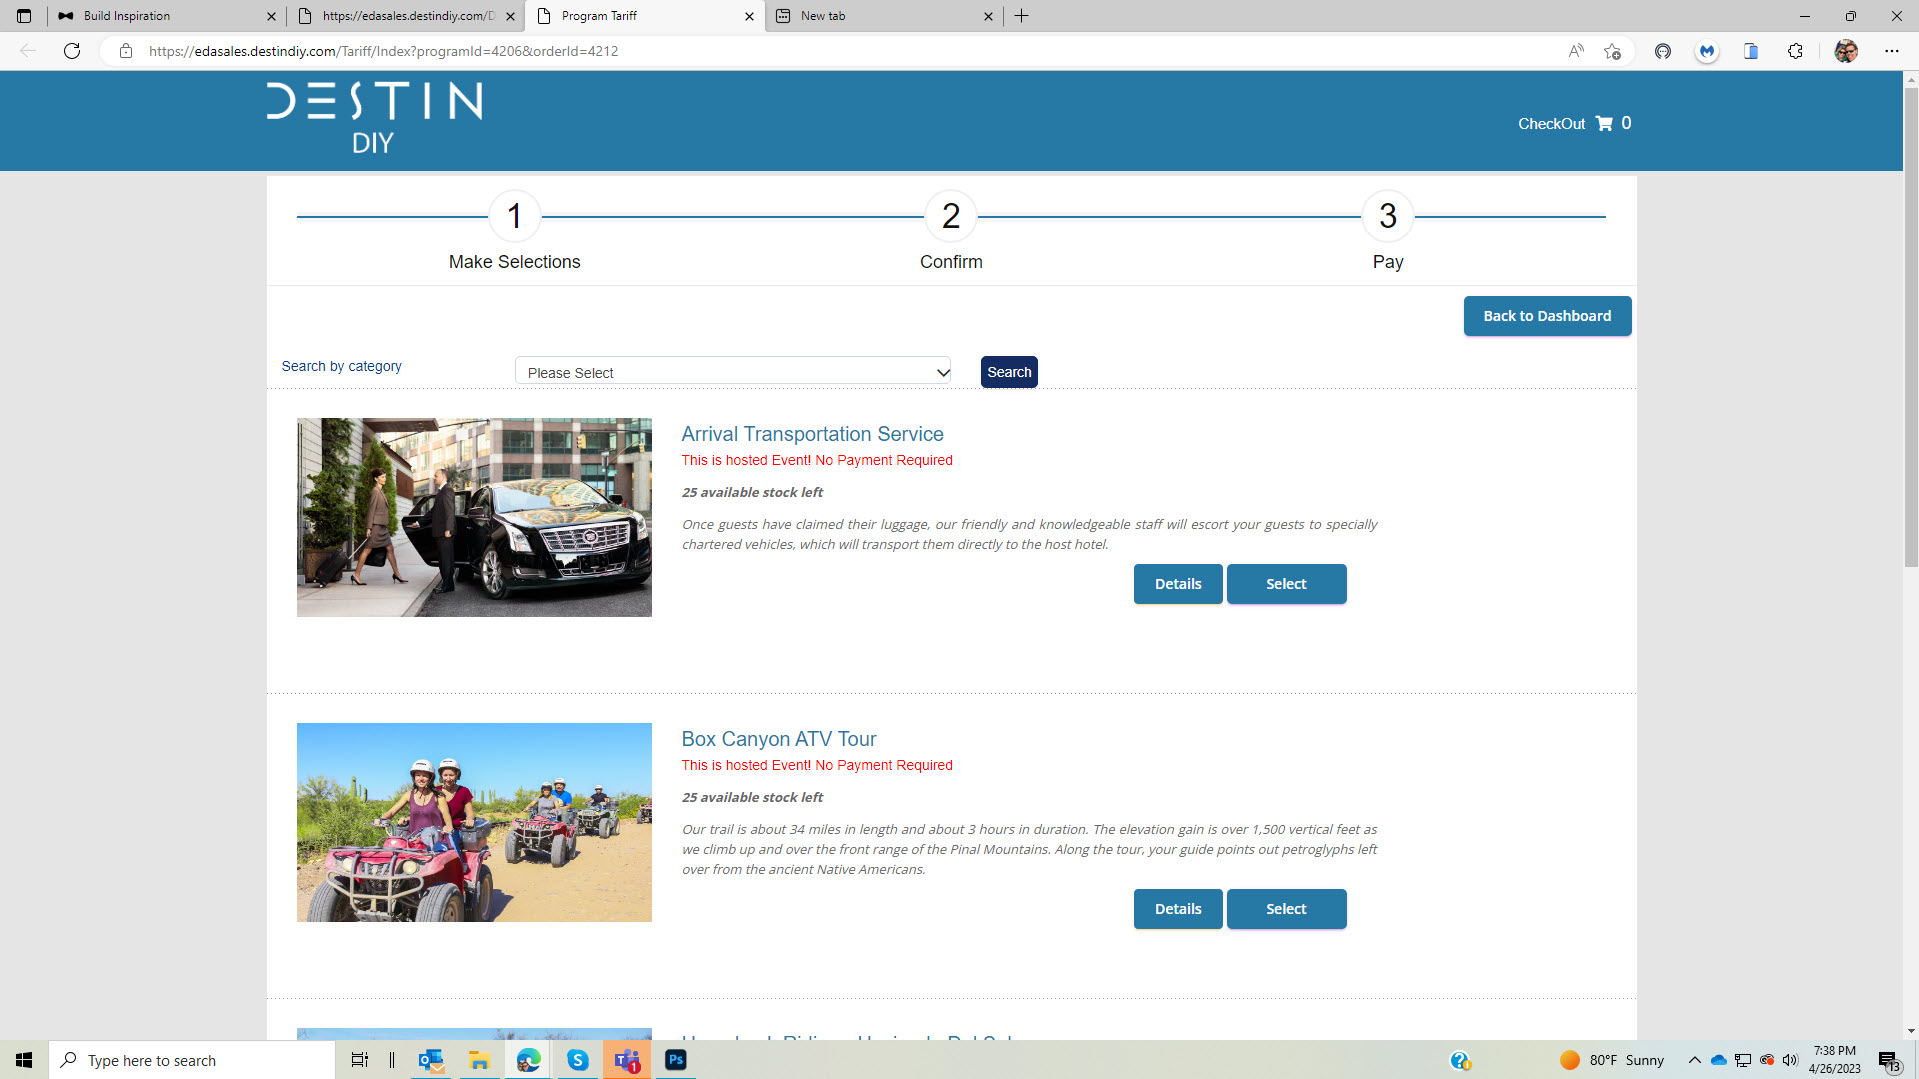Open the shopping cart icon
Viewport: 1919px width, 1079px height.
coord(1604,123)
